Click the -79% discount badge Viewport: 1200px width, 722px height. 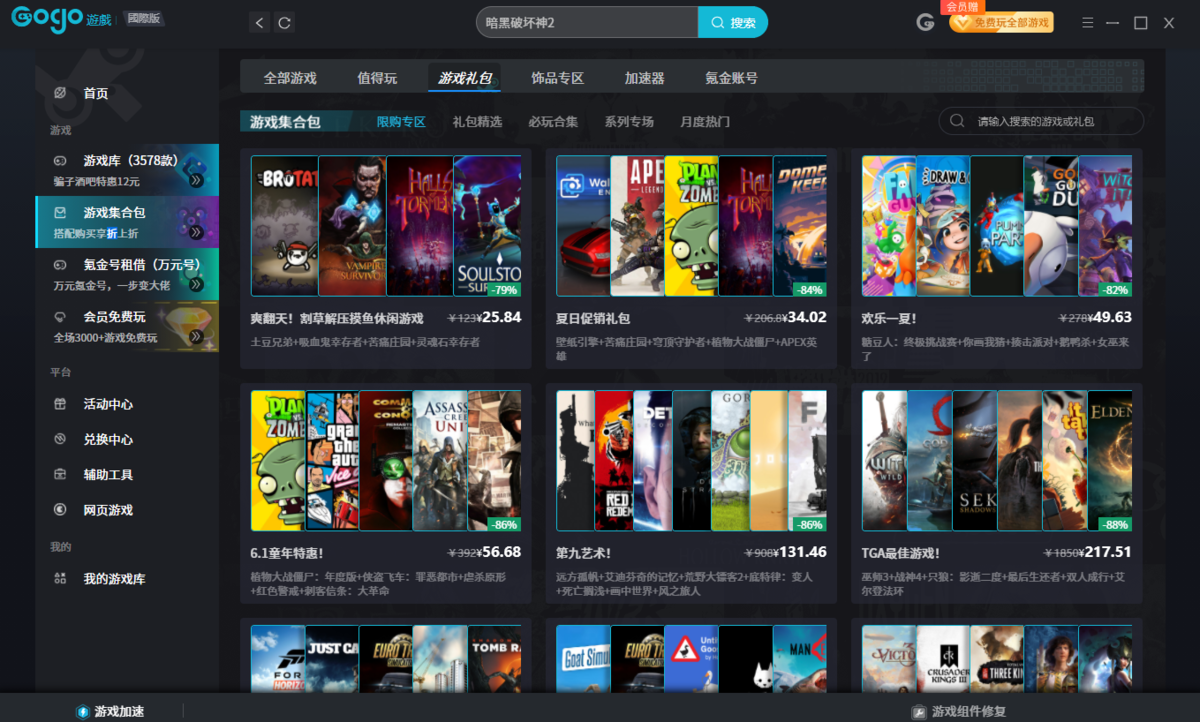(x=504, y=290)
